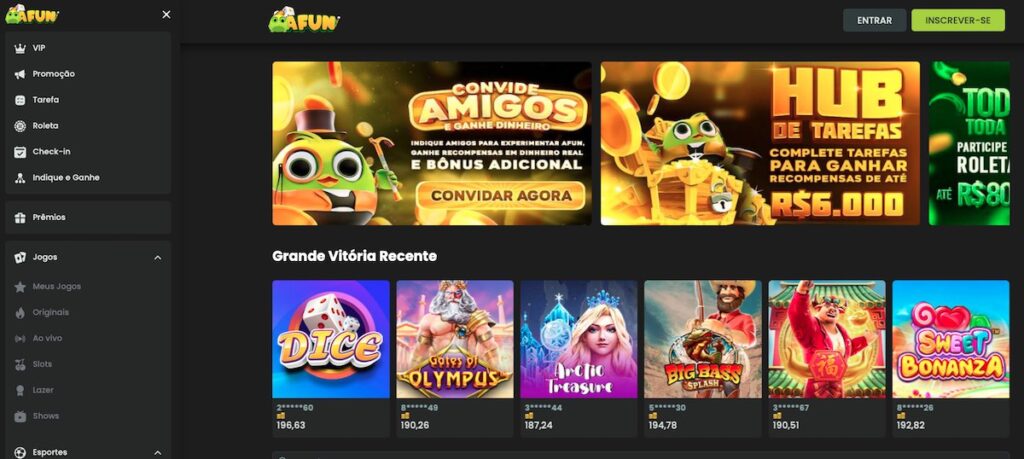Image resolution: width=1024 pixels, height=459 pixels.
Task: Click the VIP crown icon in sidebar
Action: click(x=20, y=48)
